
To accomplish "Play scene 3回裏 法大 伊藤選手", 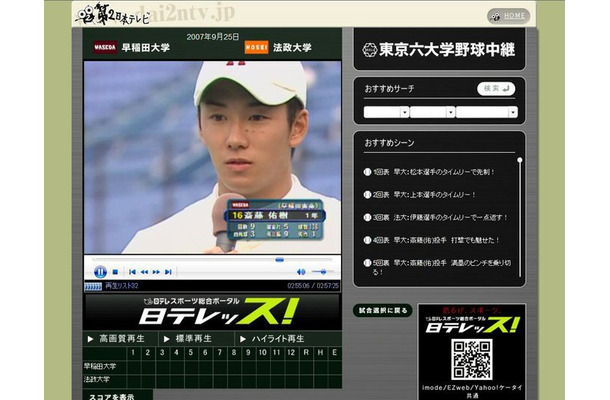I will coord(440,217).
